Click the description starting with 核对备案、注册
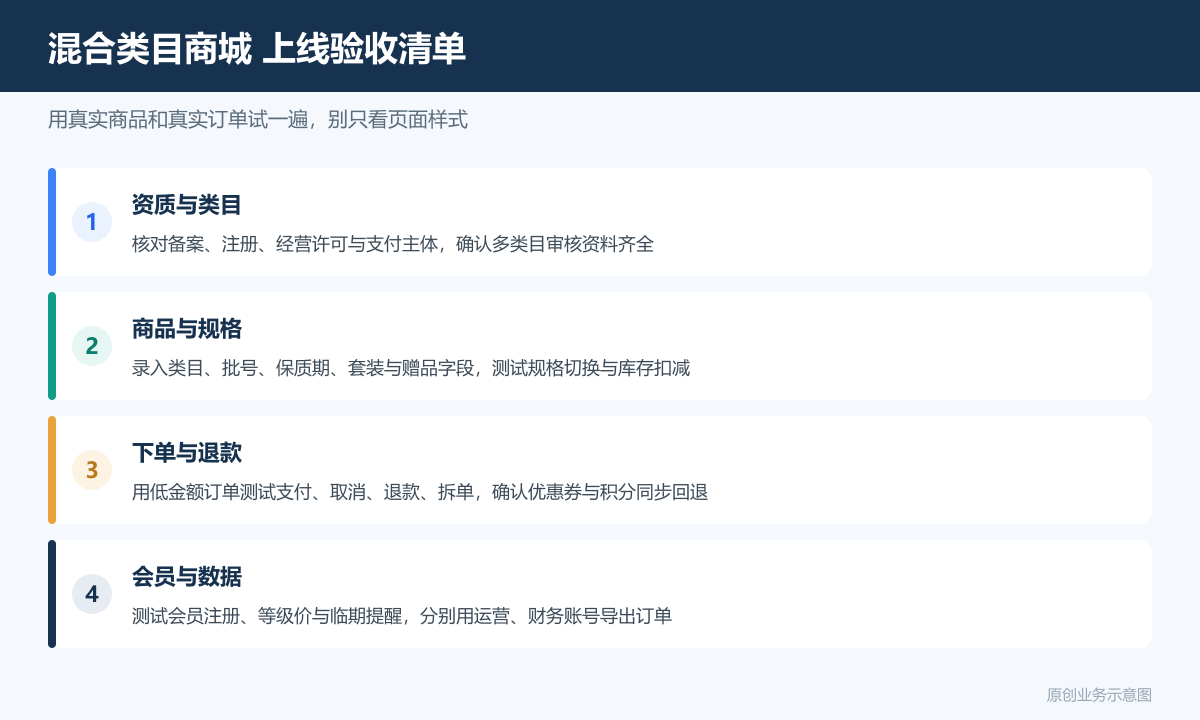Image resolution: width=1200 pixels, height=720 pixels. tap(393, 244)
